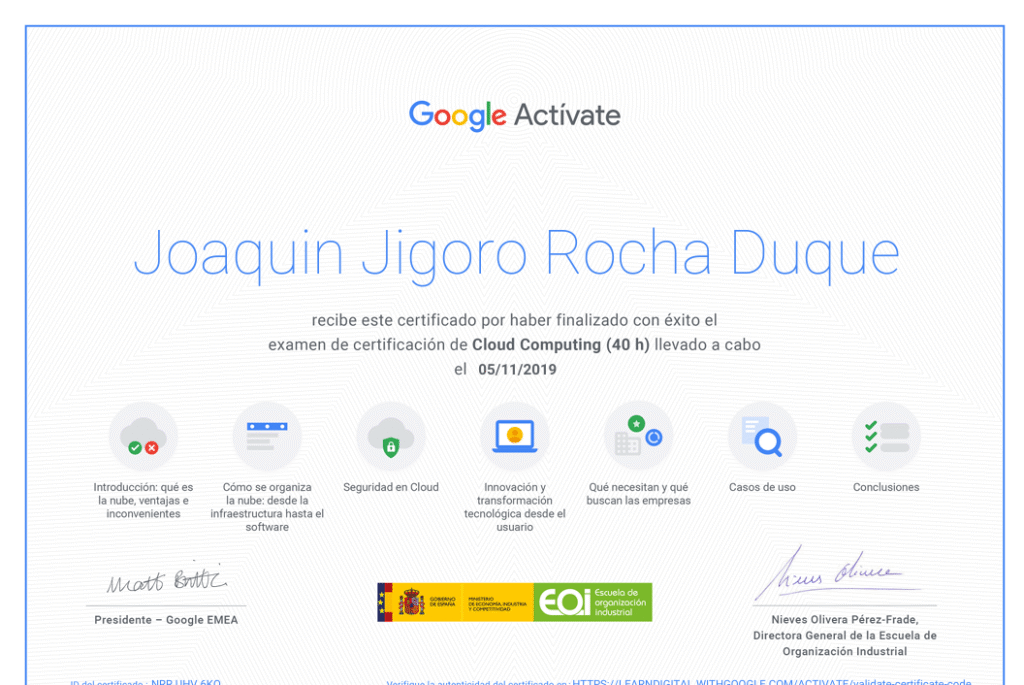
Task: Click 'recibe este certificado por haber finalizado' line
Action: click(x=515, y=320)
